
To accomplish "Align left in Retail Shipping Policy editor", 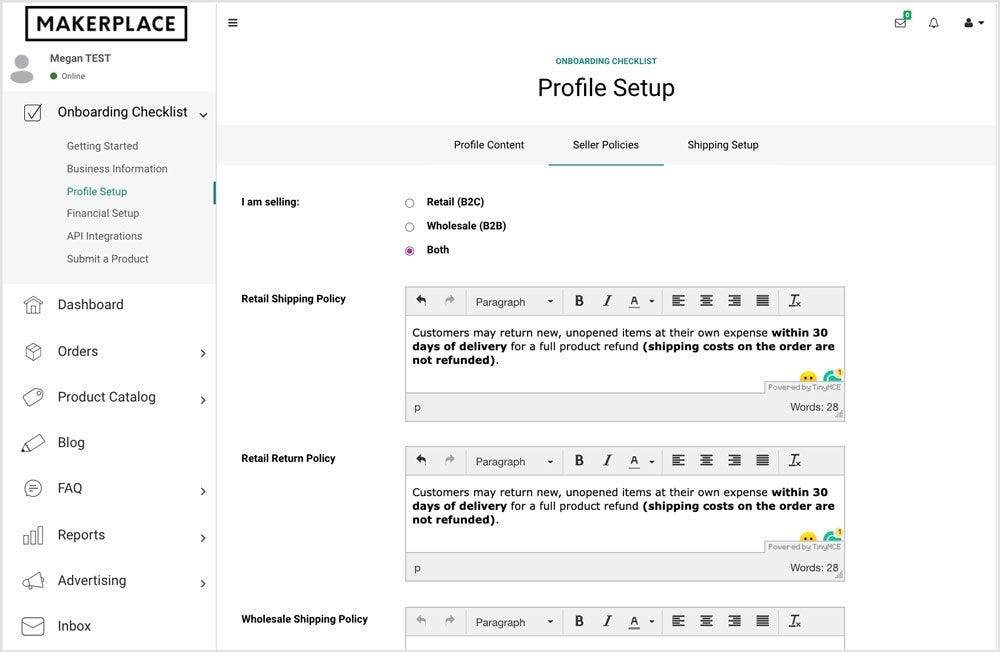I will tap(678, 300).
